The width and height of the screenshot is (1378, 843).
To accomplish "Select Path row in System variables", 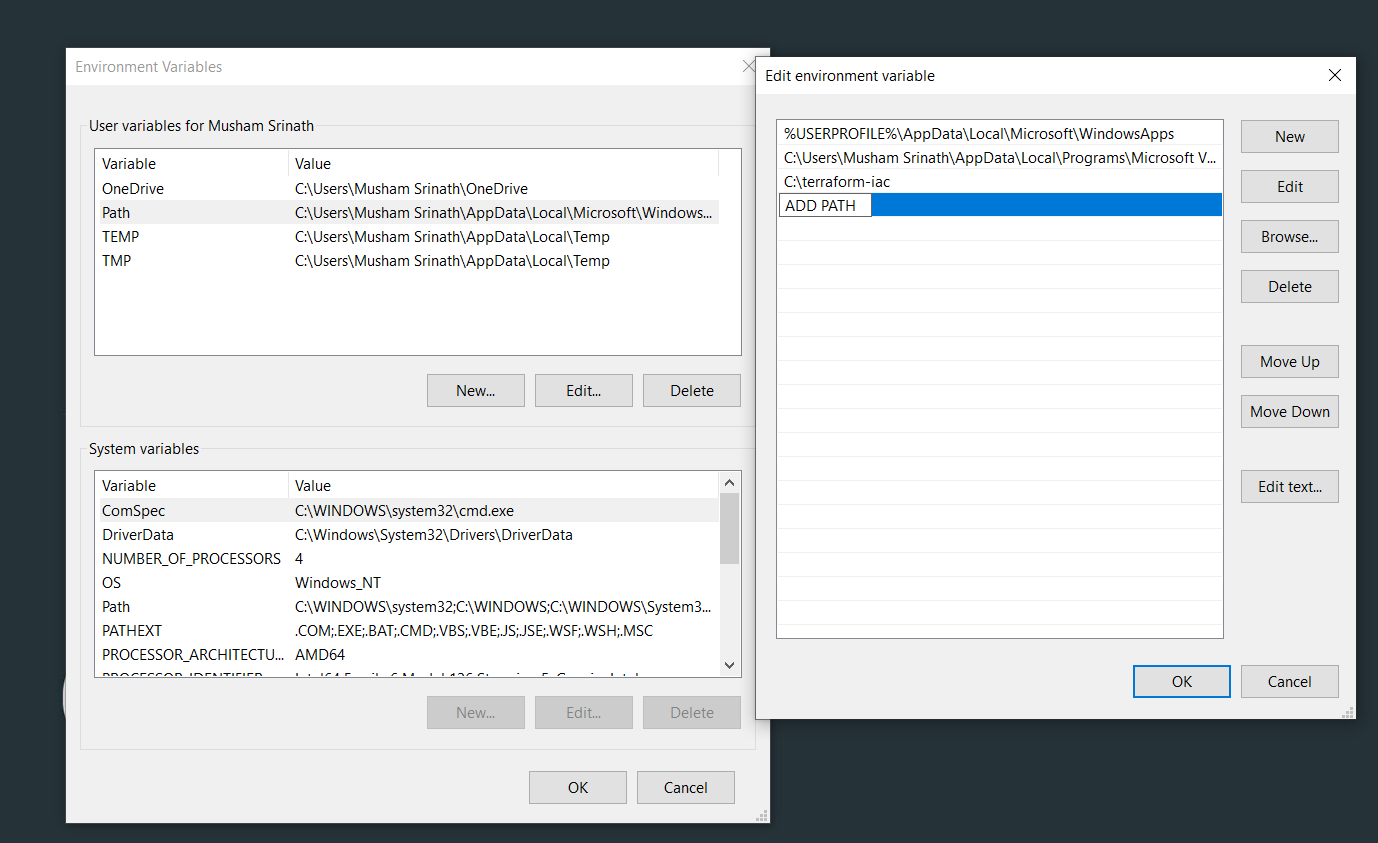I will tap(407, 607).
